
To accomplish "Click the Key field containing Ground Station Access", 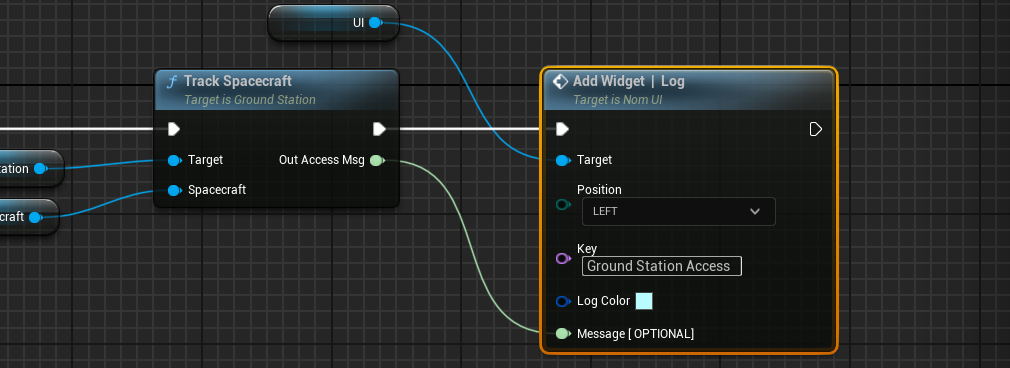I will point(662,266).
